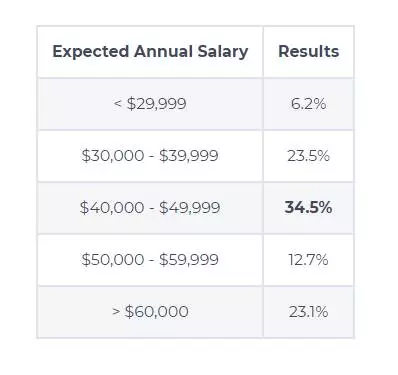Select the $30,000 lower bound text
This screenshot has height=375, width=398.
(113, 156)
